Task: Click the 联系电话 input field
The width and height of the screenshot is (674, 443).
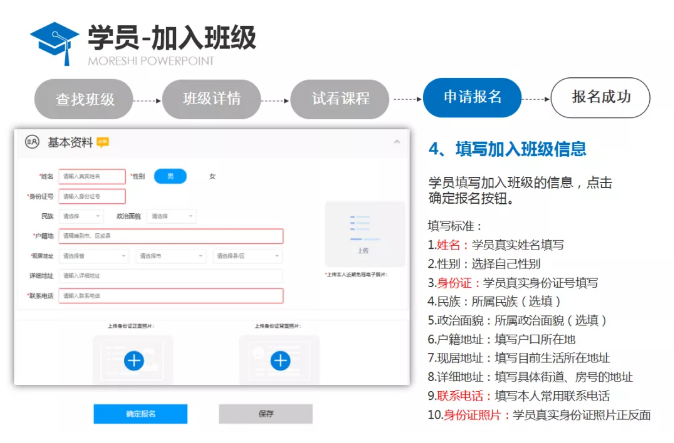Action: click(x=171, y=296)
